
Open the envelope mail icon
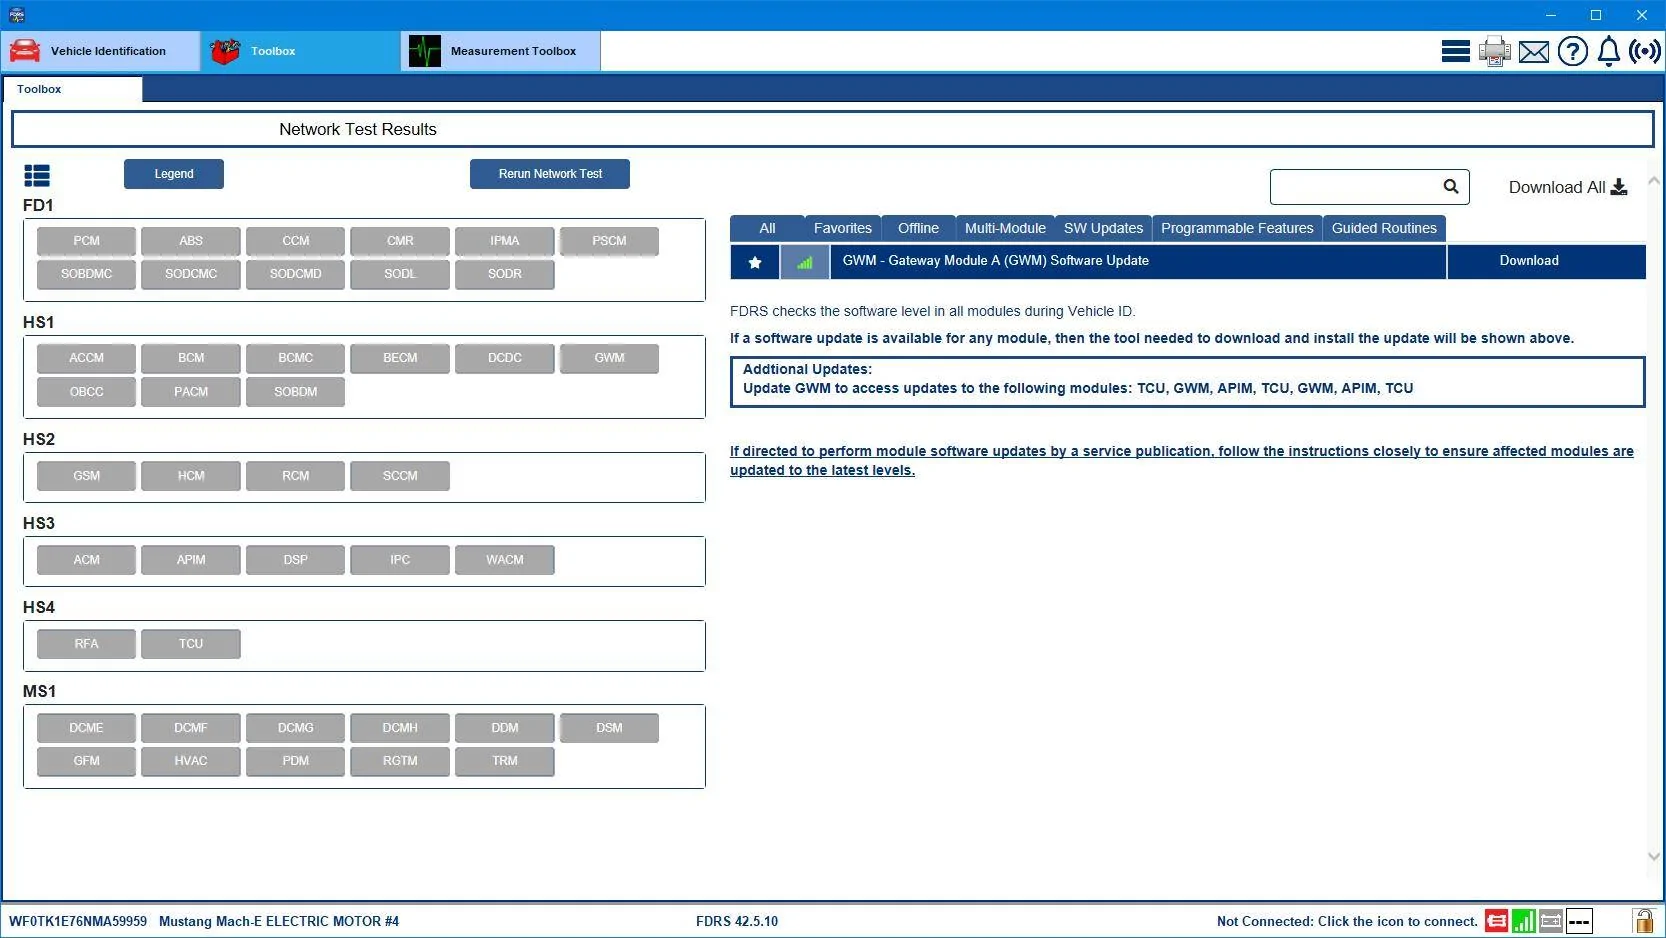coord(1534,52)
